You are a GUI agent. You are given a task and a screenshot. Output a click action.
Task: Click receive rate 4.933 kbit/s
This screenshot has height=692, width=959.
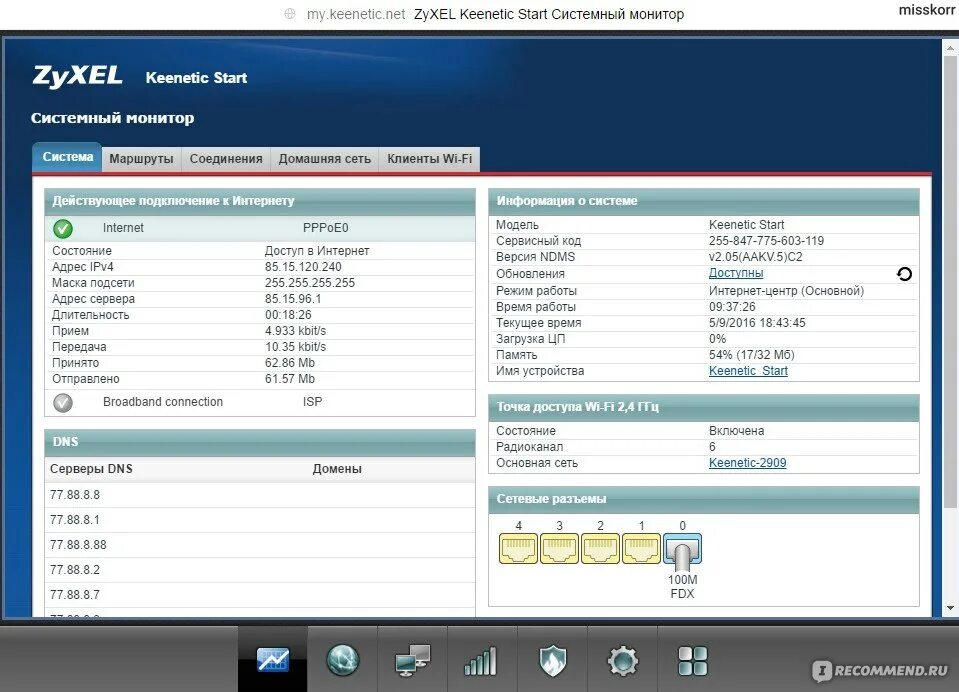point(295,330)
